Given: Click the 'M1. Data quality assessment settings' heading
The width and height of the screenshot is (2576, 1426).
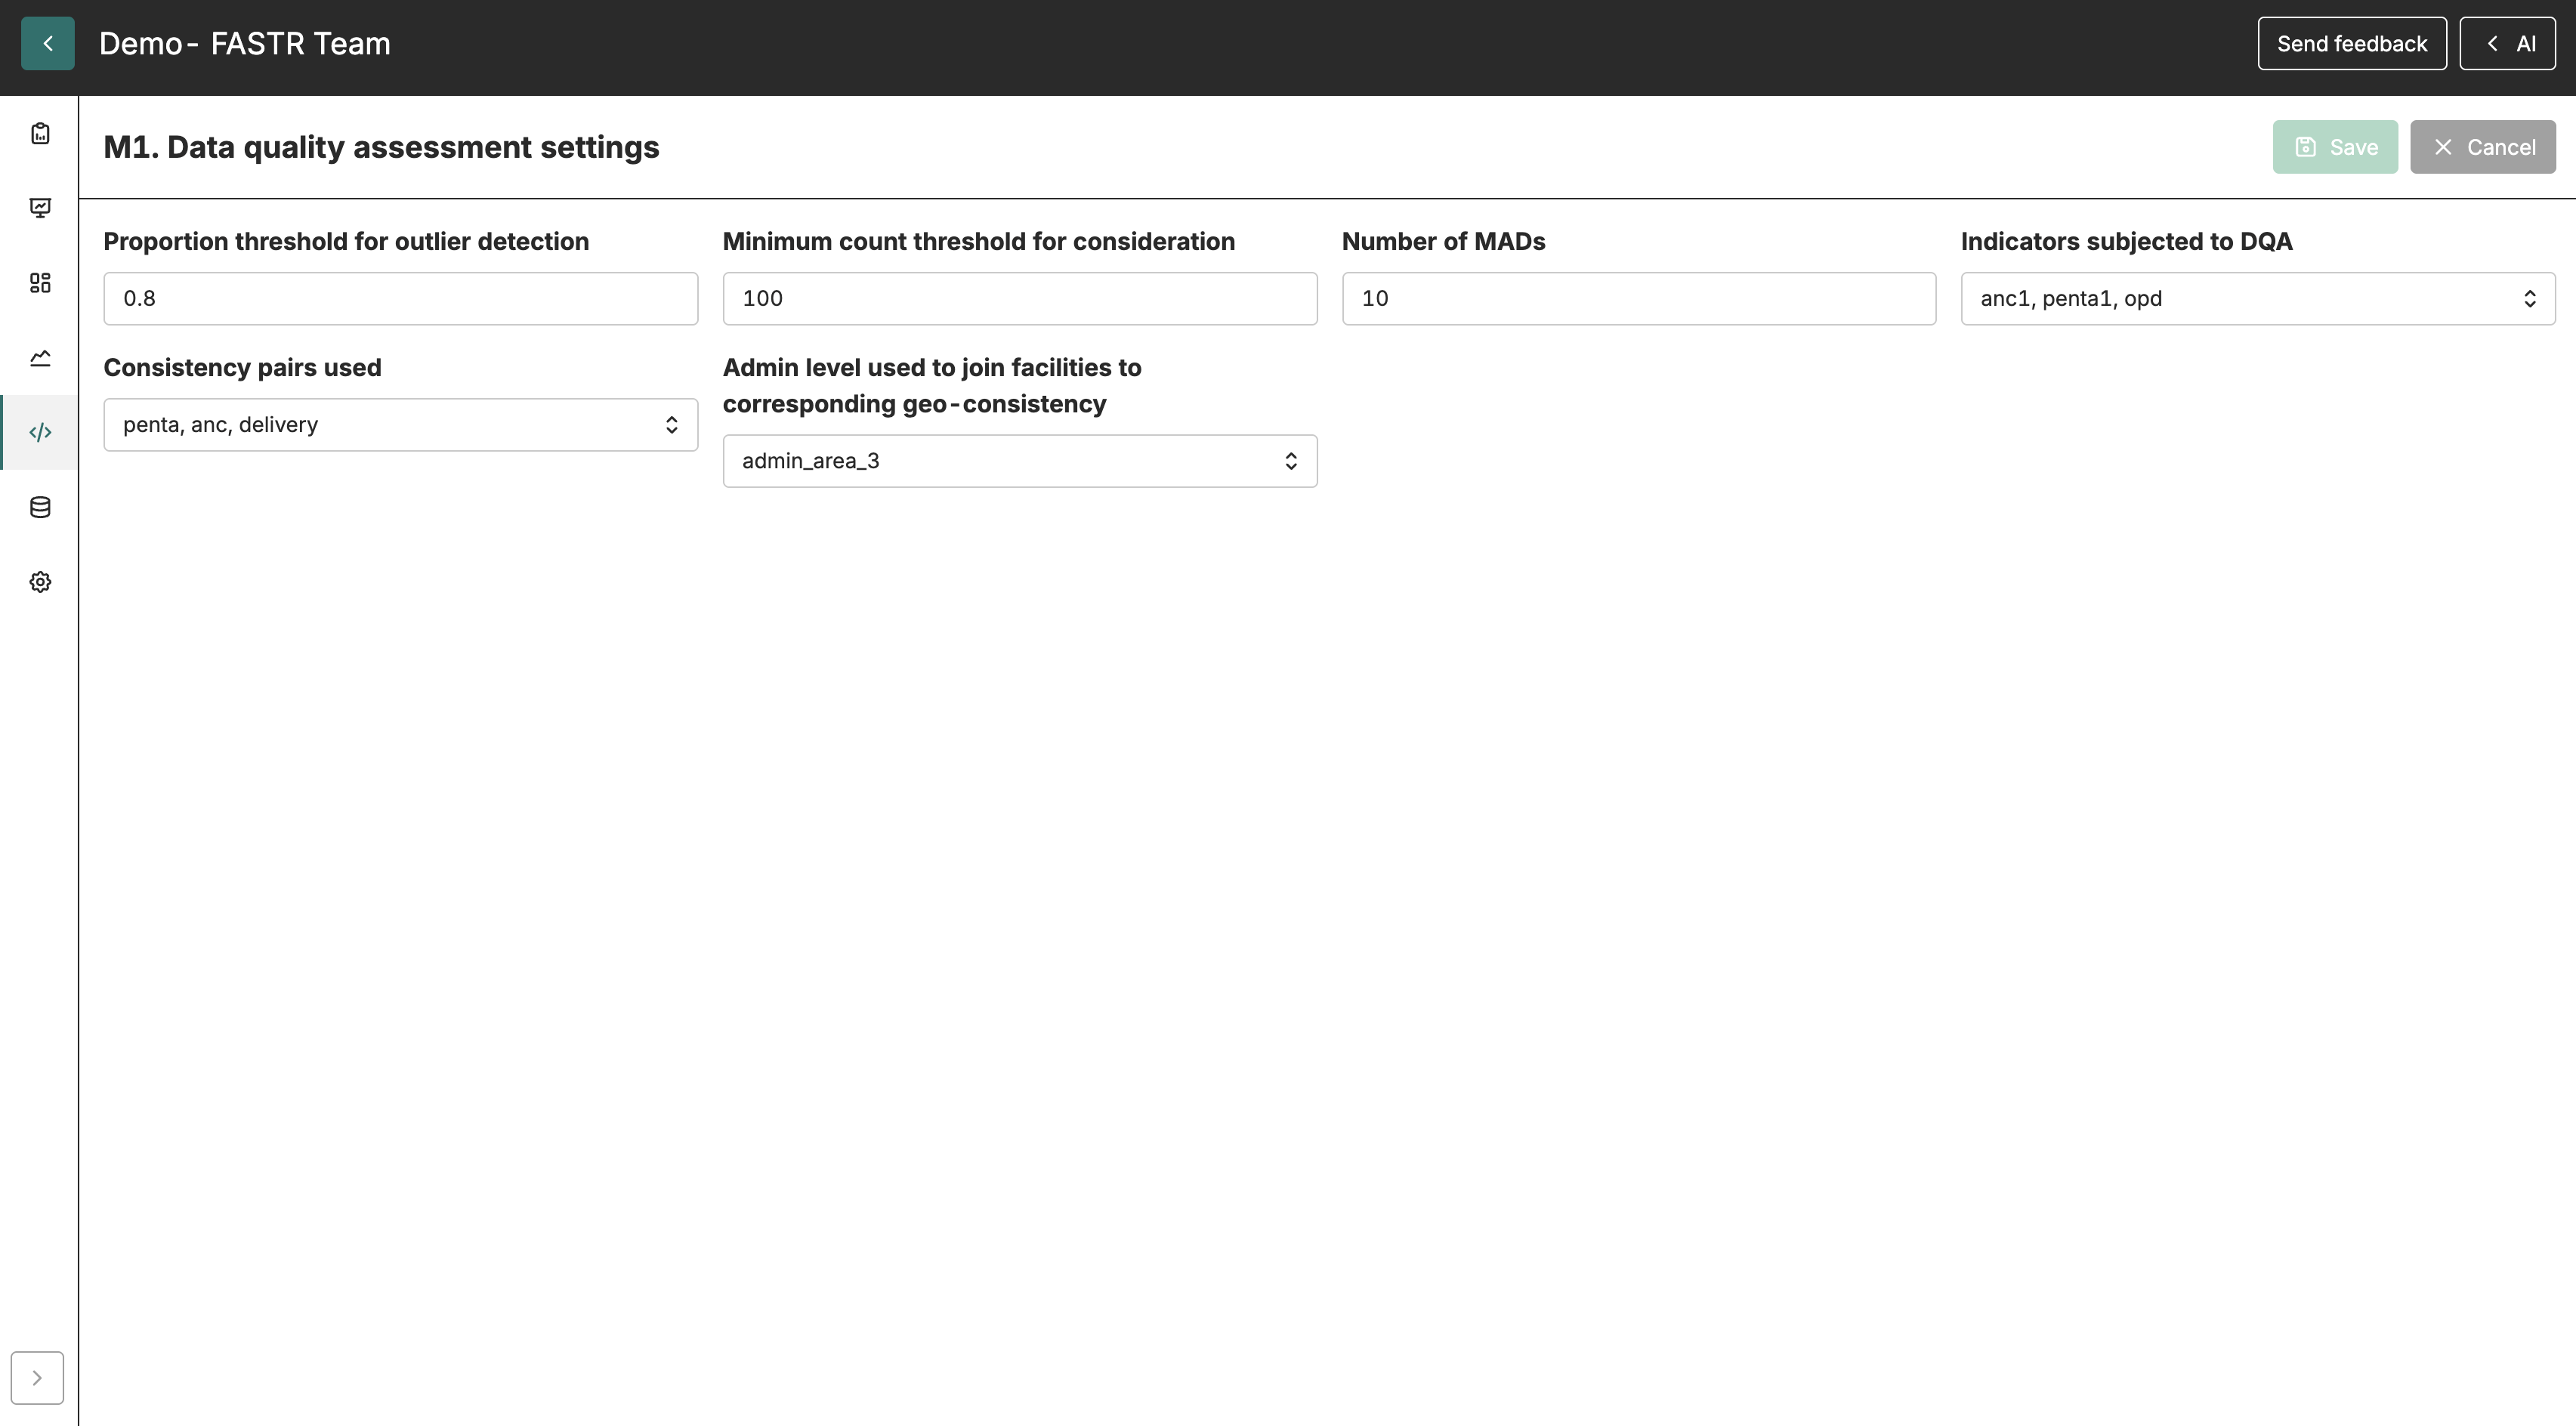Looking at the screenshot, I should click(x=381, y=147).
